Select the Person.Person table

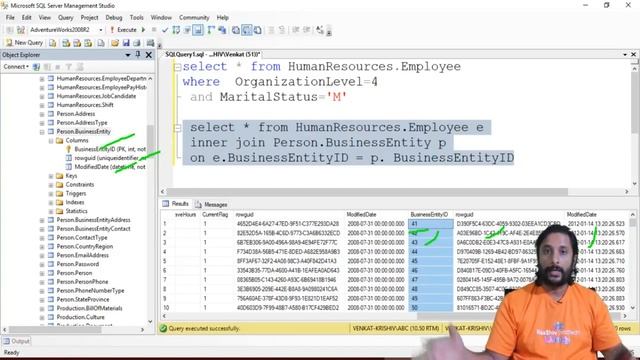point(74,273)
